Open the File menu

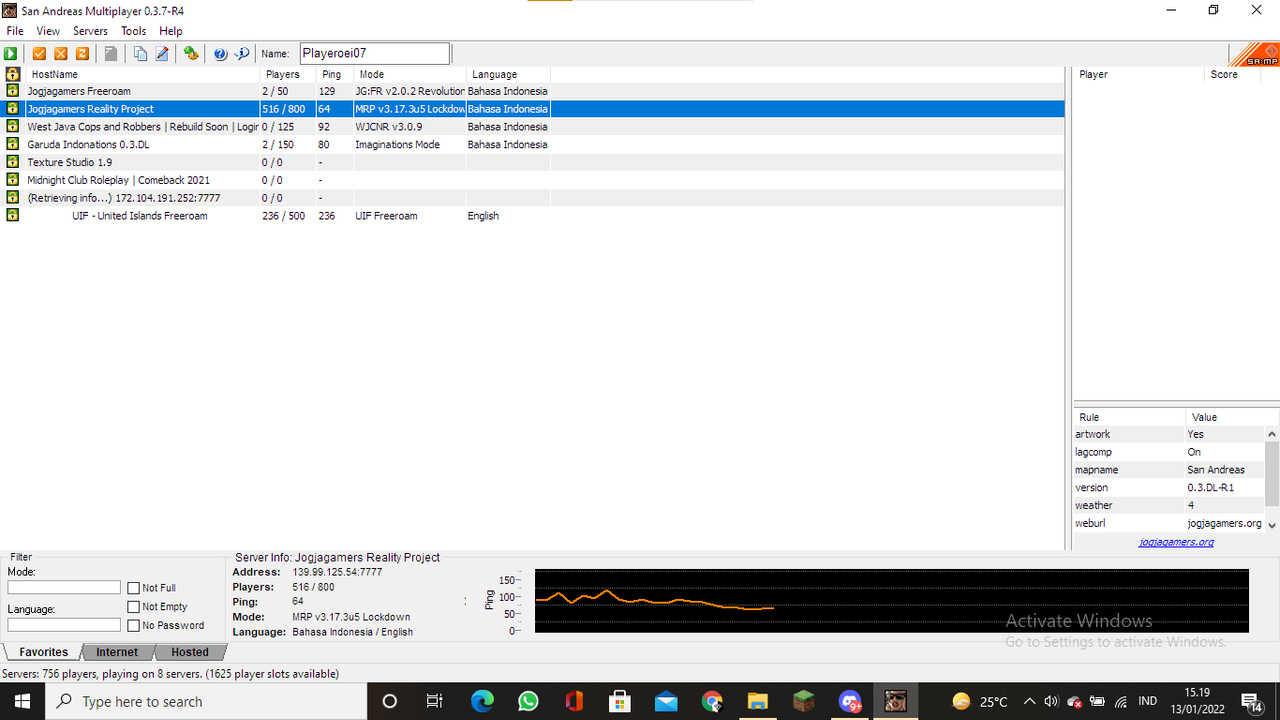[x=15, y=31]
